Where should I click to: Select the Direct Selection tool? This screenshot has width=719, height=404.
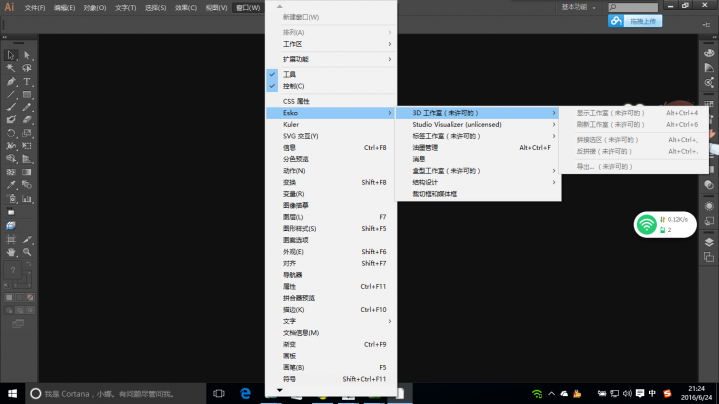[x=27, y=55]
